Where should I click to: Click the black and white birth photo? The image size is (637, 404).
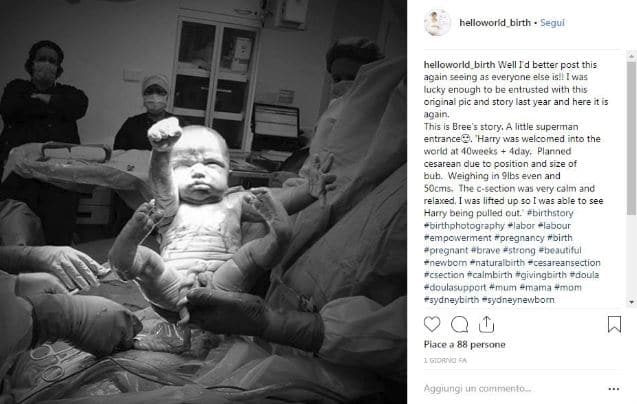click(x=203, y=202)
